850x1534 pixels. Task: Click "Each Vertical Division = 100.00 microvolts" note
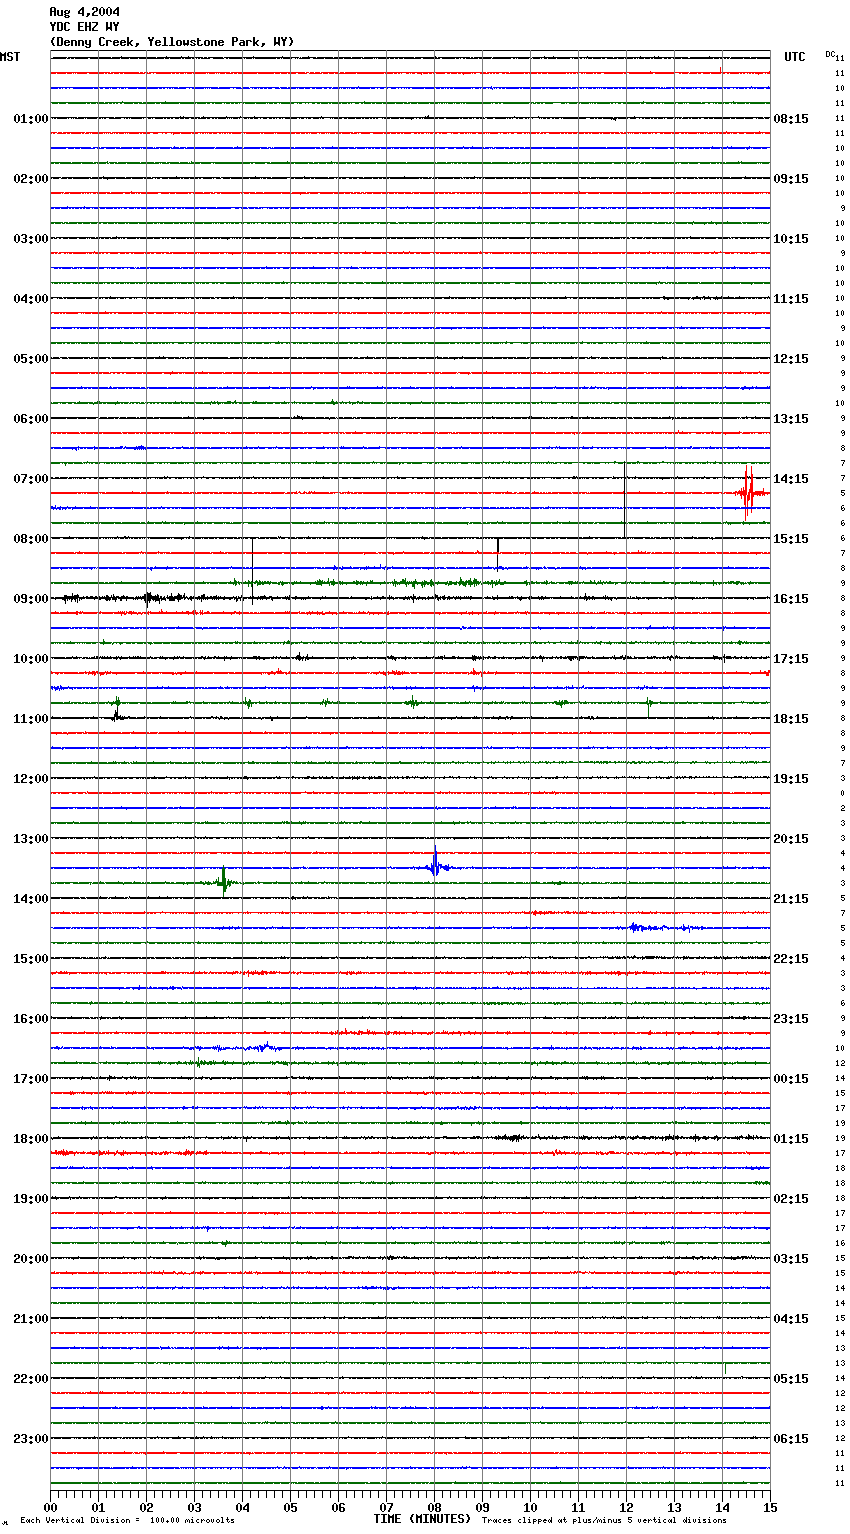[x=127, y=1521]
